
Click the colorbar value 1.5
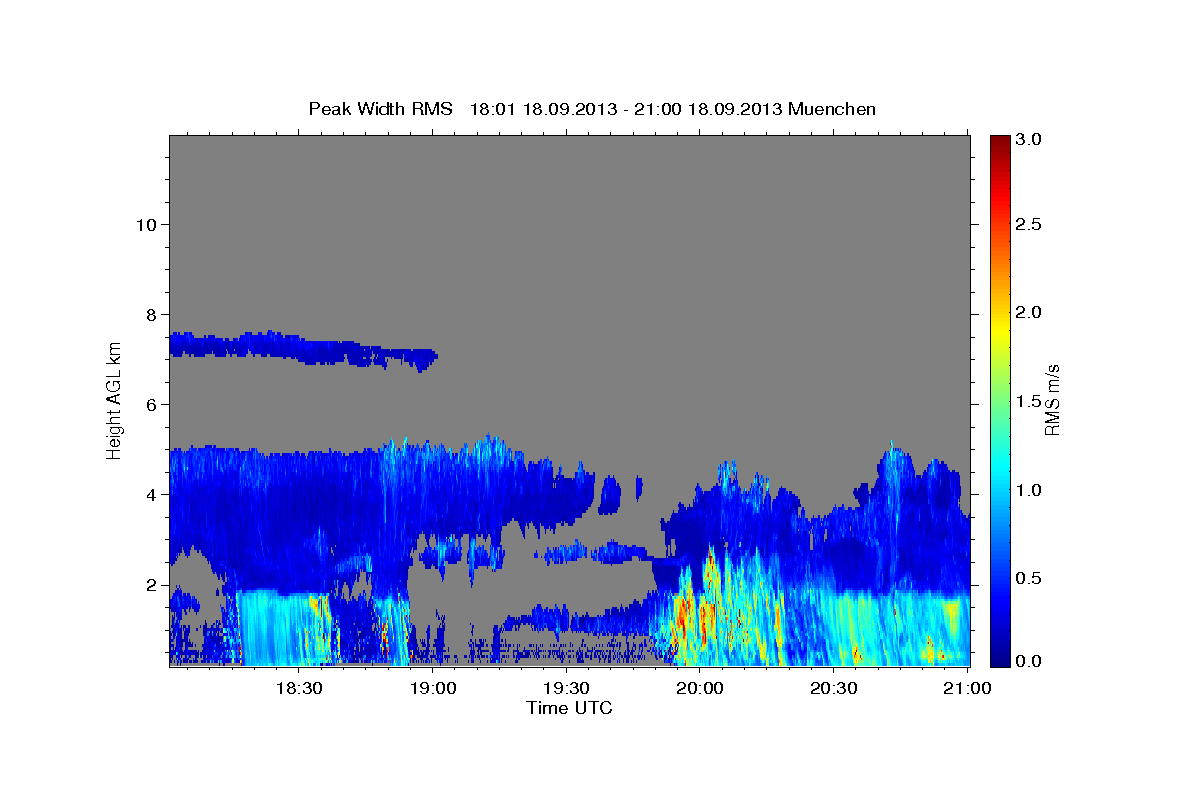coord(1030,401)
